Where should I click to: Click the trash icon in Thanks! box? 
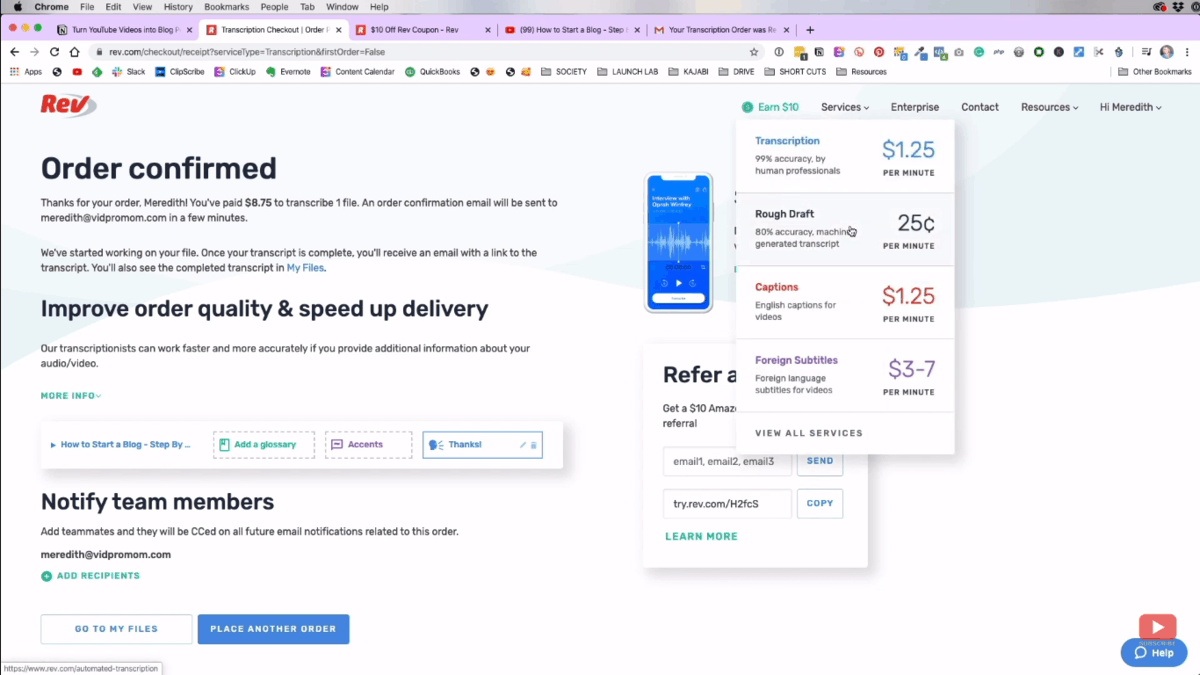click(534, 445)
